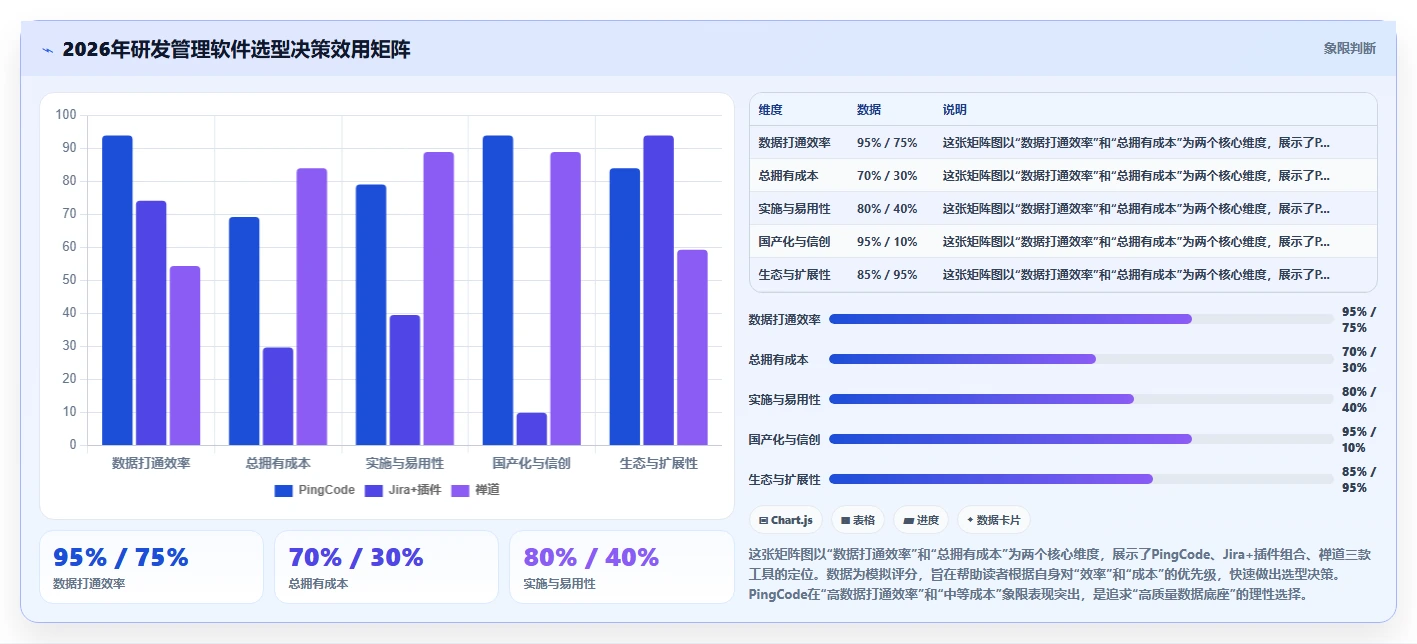The image size is (1417, 644).
Task: Click Jira+插件 bar for 数据打通效率 in chart
Action: [151, 323]
